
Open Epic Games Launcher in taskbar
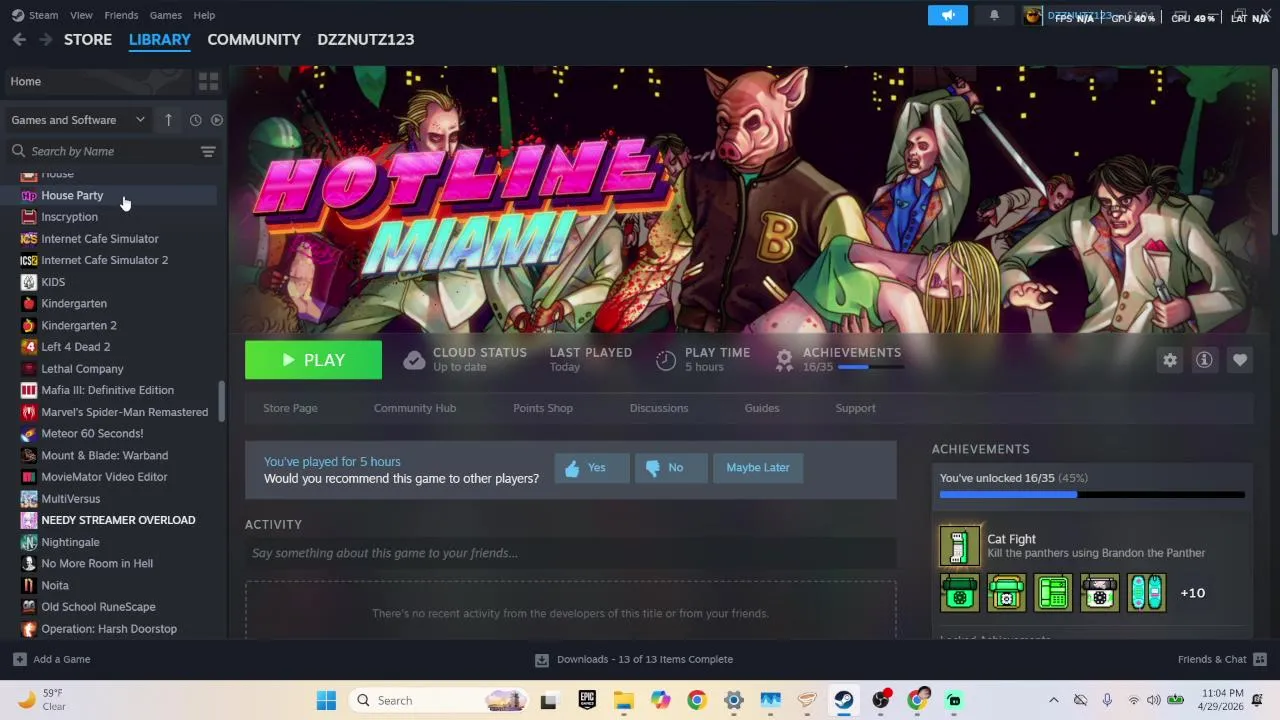[x=587, y=700]
